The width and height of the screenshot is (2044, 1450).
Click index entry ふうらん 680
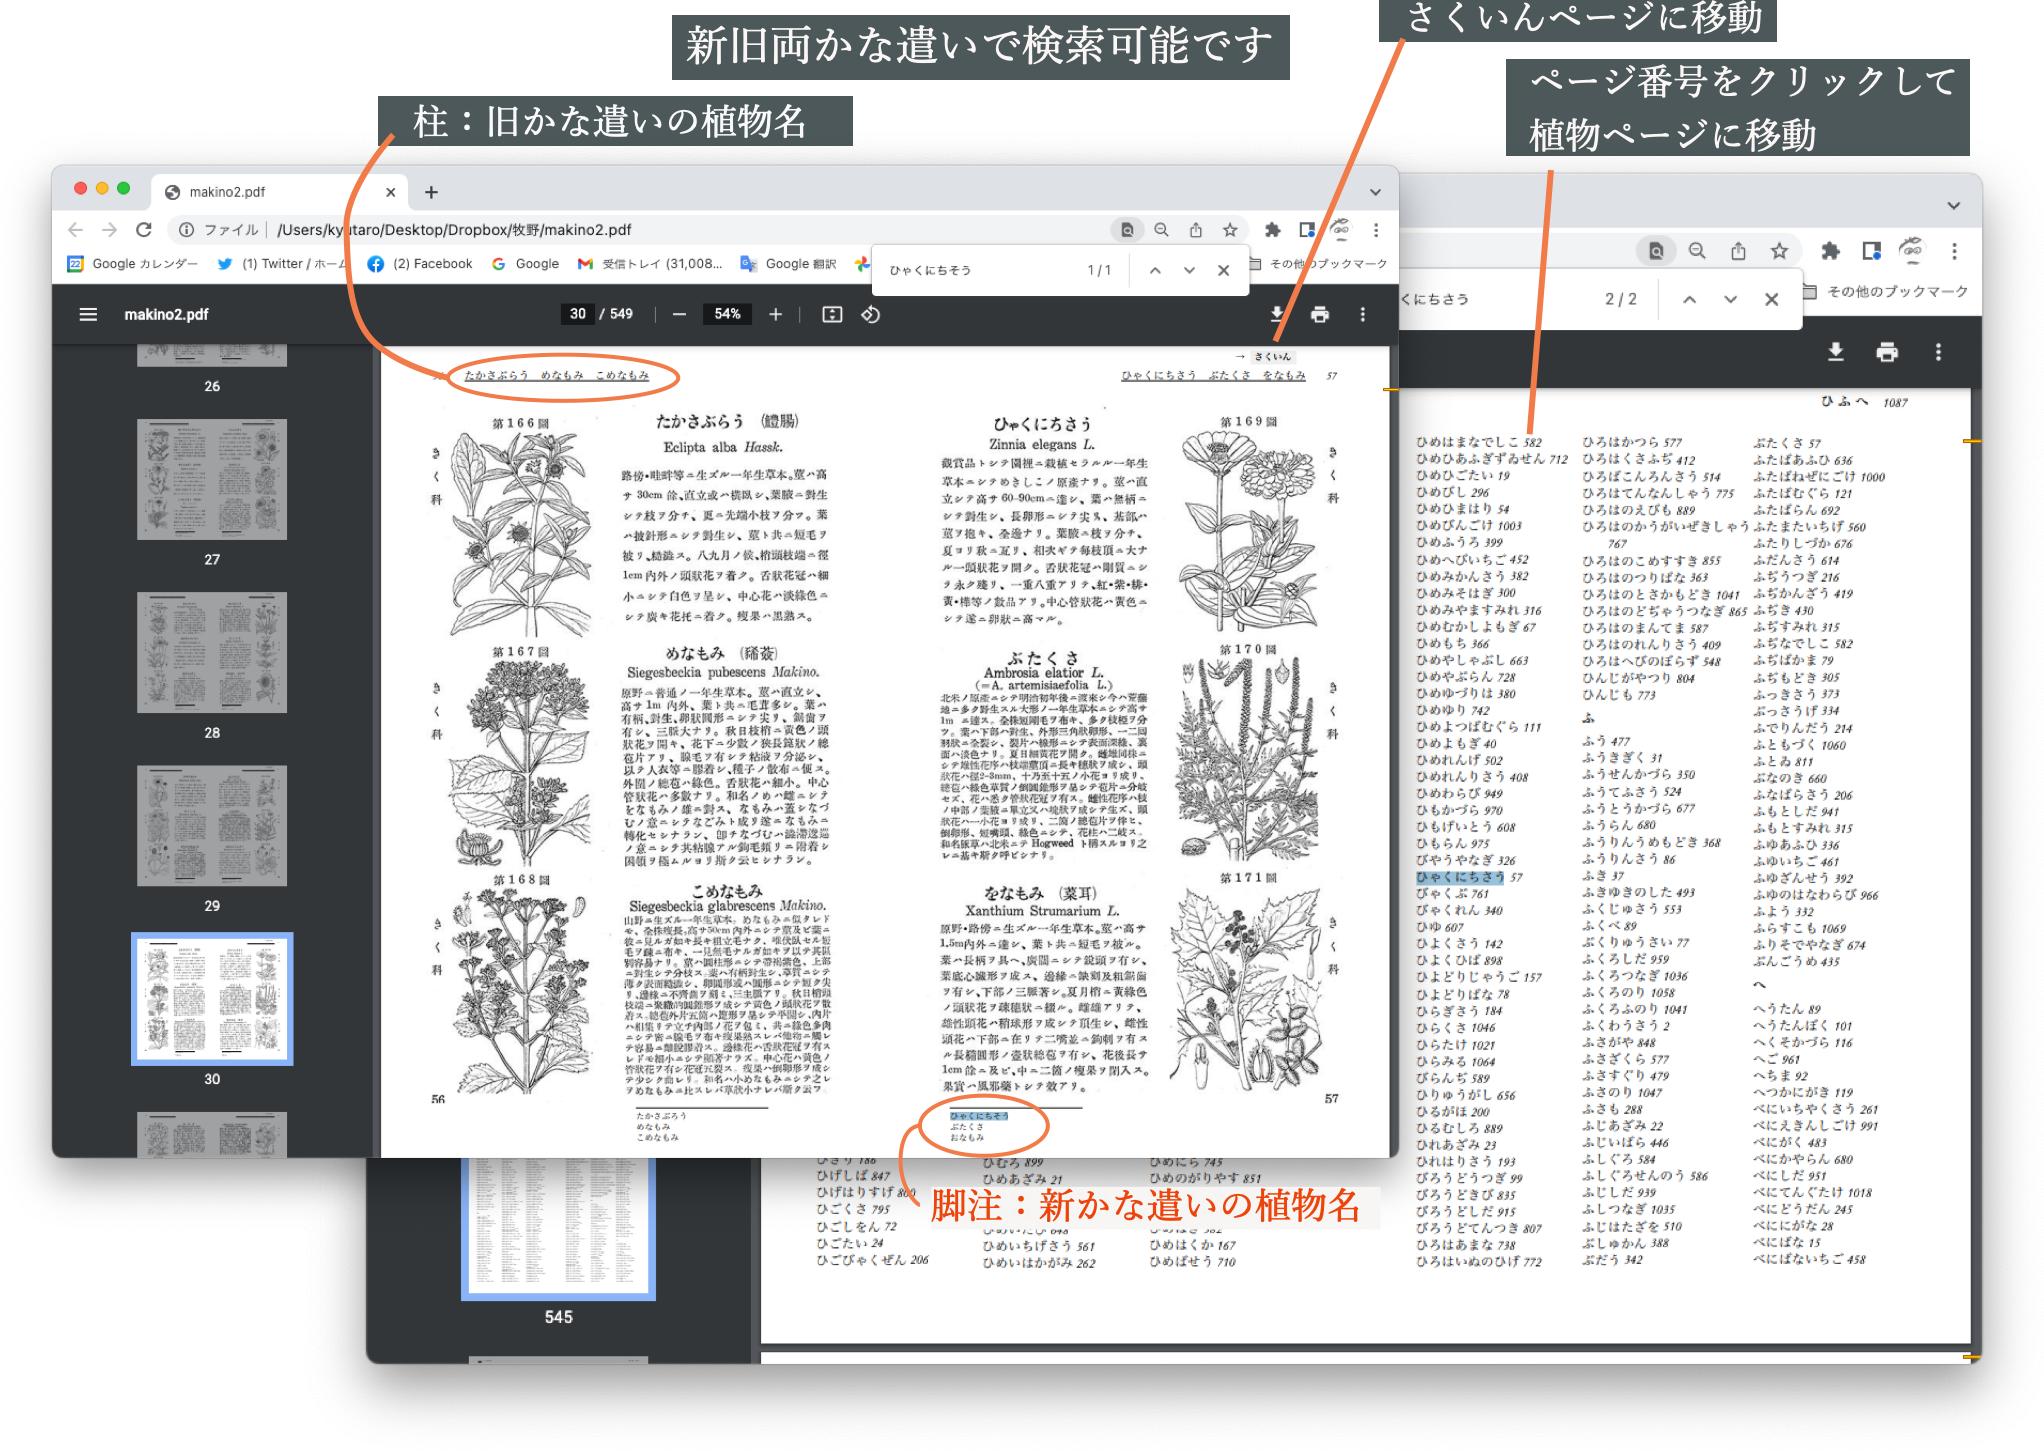pyautogui.click(x=1619, y=825)
